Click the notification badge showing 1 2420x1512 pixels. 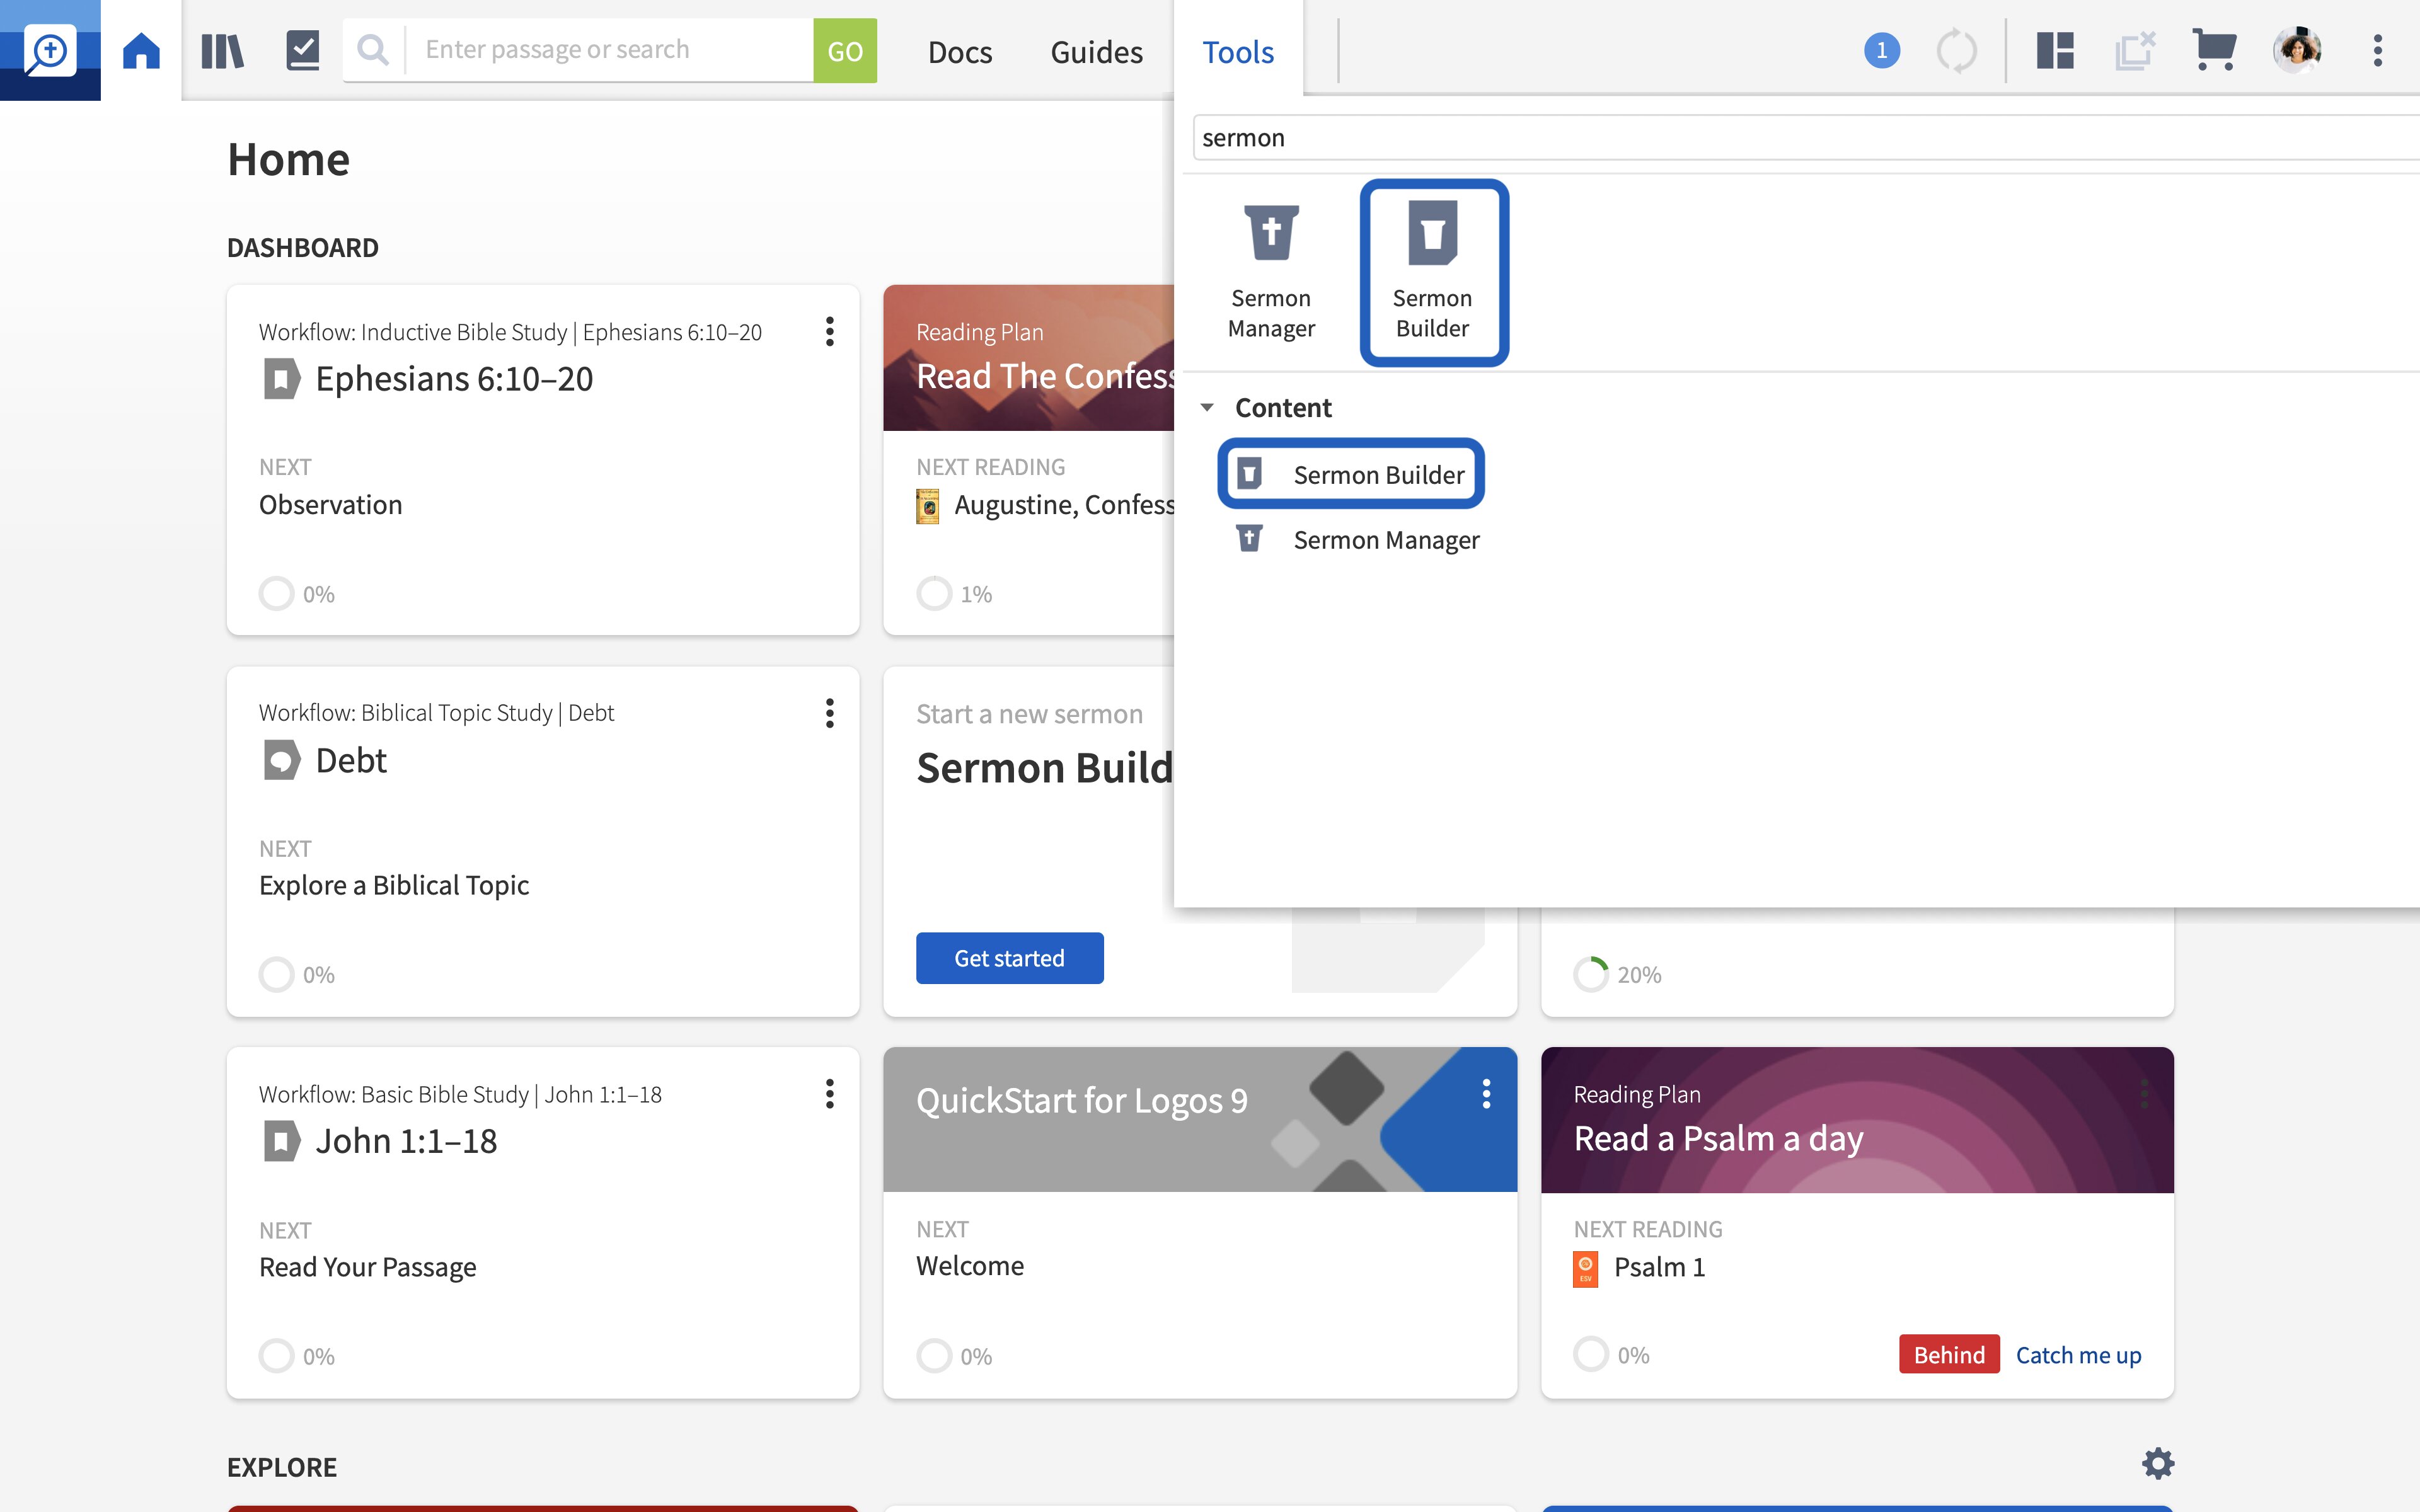tap(1881, 50)
